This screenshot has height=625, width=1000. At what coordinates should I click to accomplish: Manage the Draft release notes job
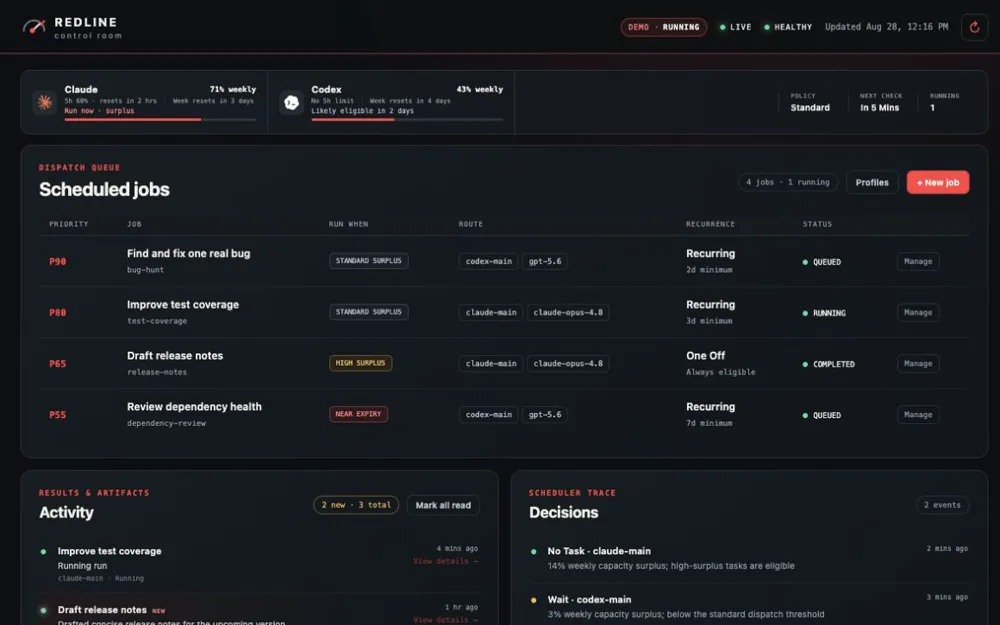(x=918, y=364)
